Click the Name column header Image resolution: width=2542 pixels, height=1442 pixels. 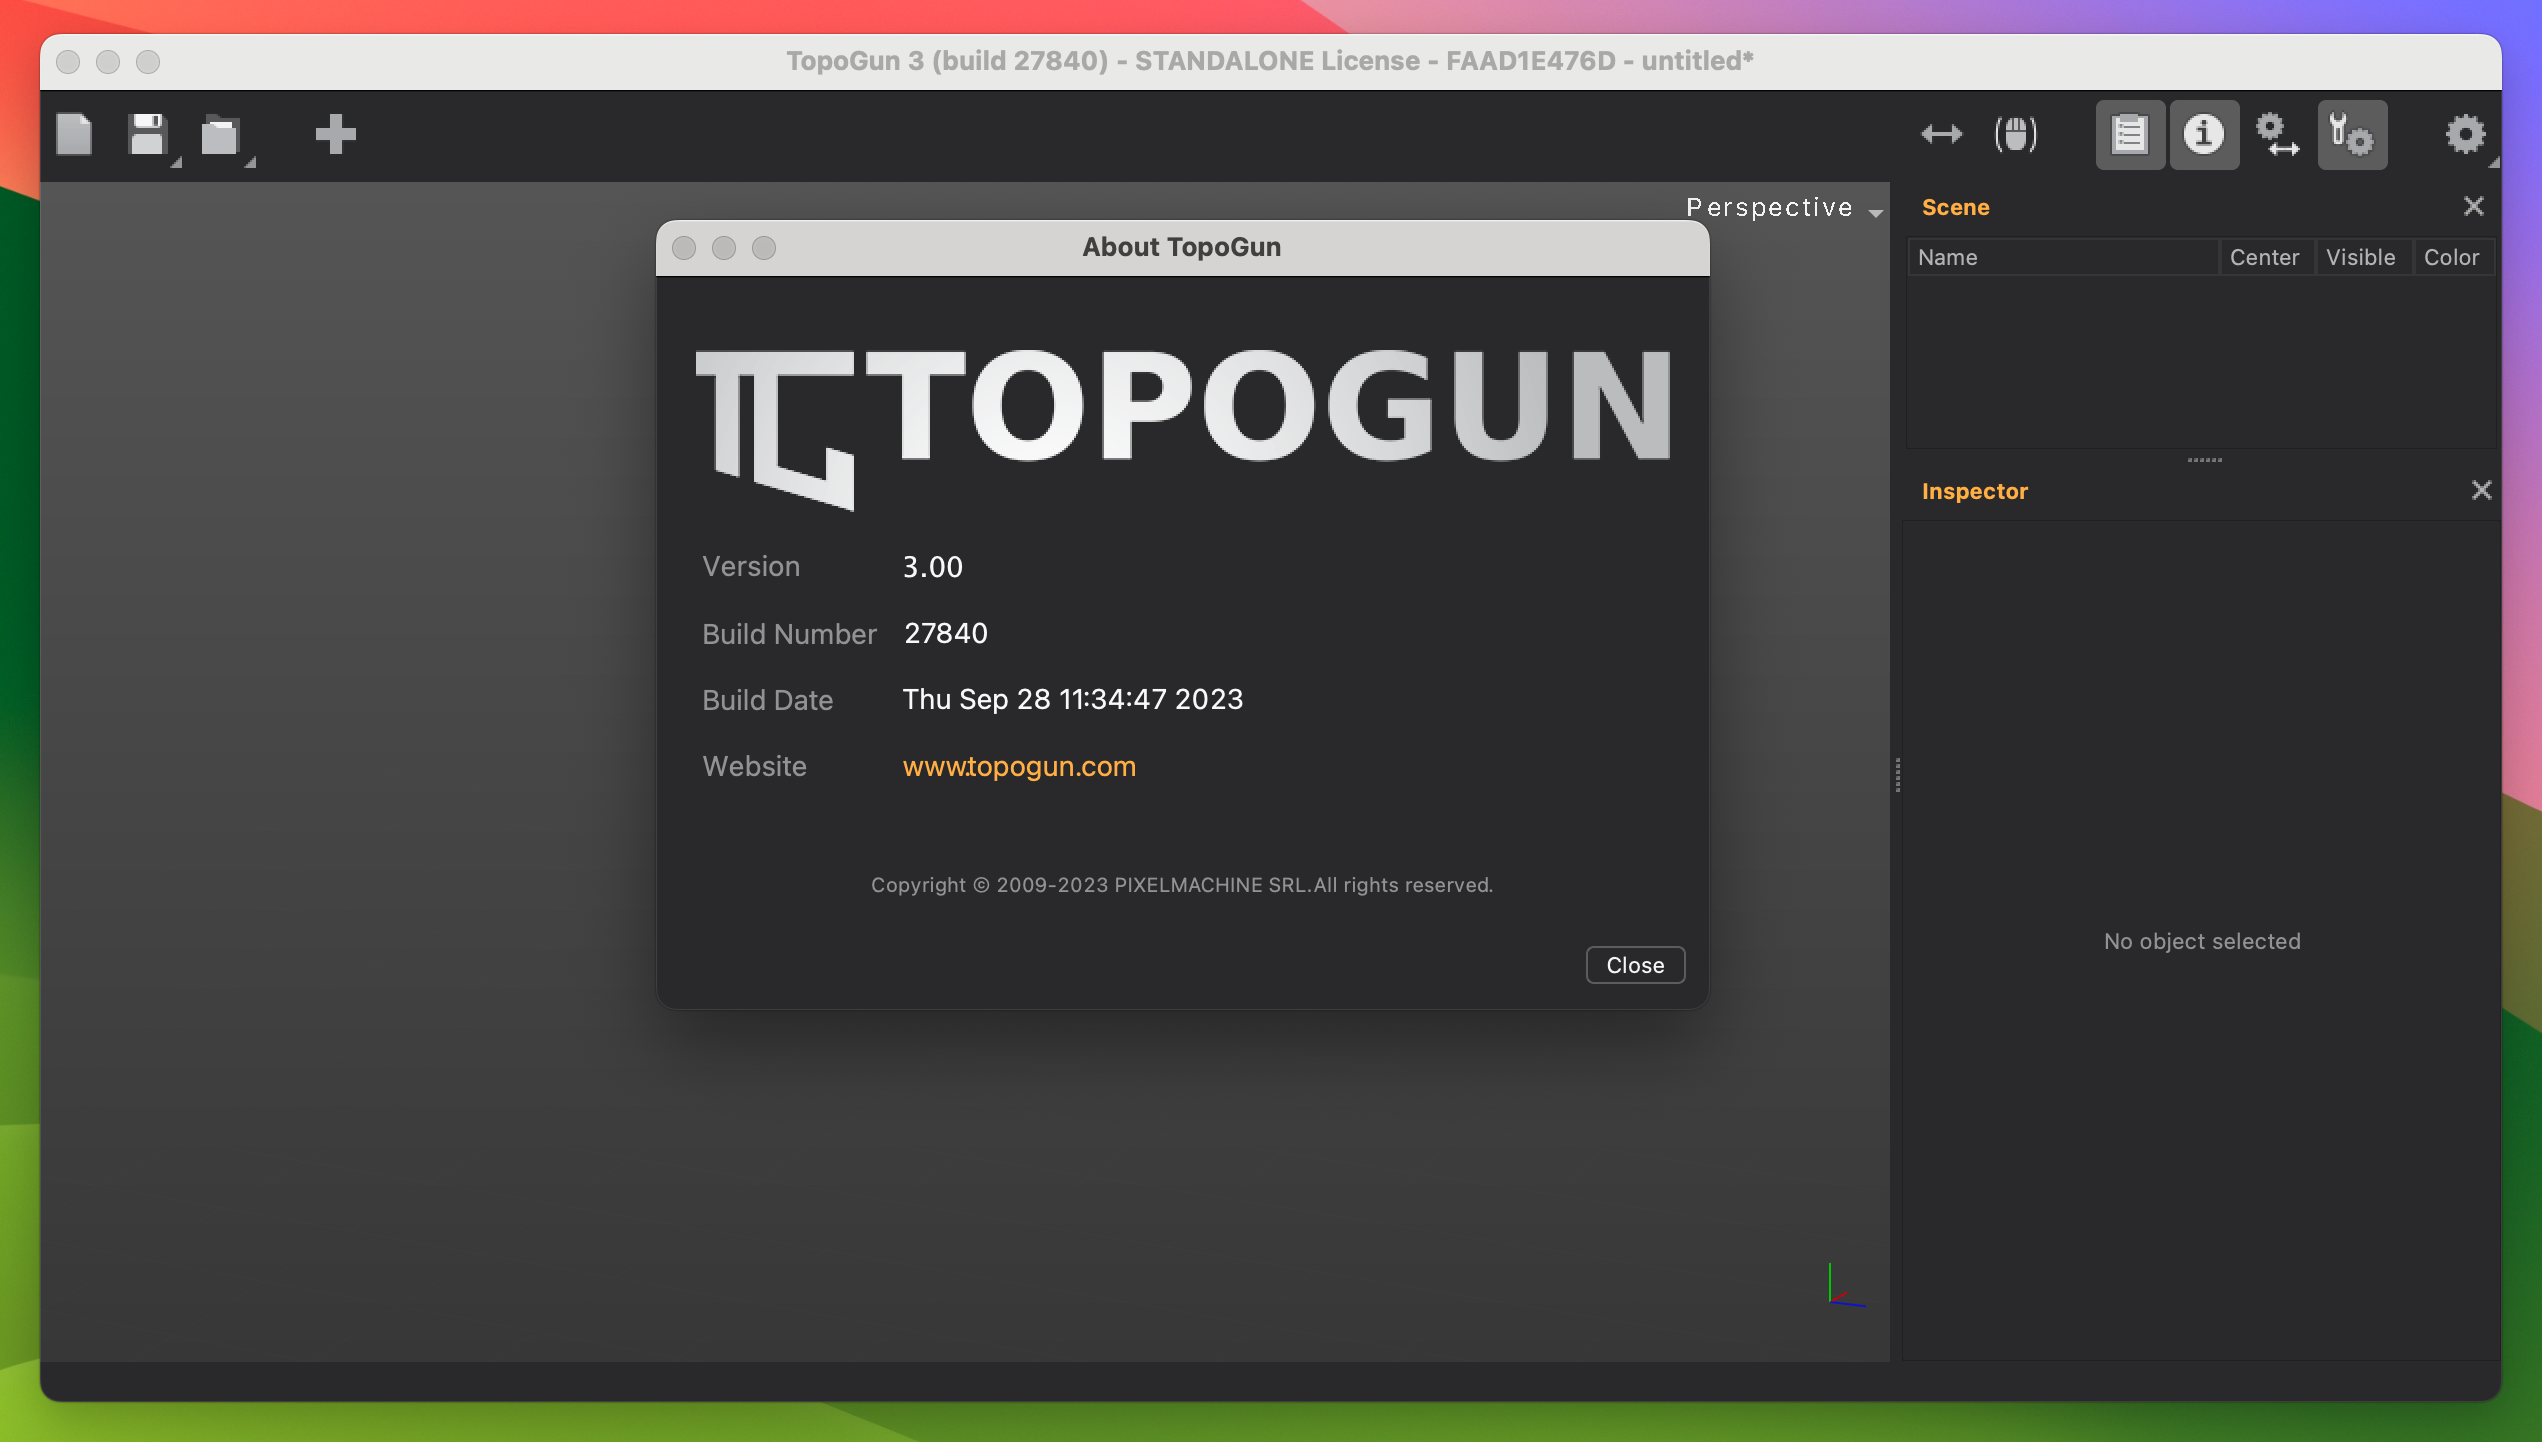(x=1948, y=257)
